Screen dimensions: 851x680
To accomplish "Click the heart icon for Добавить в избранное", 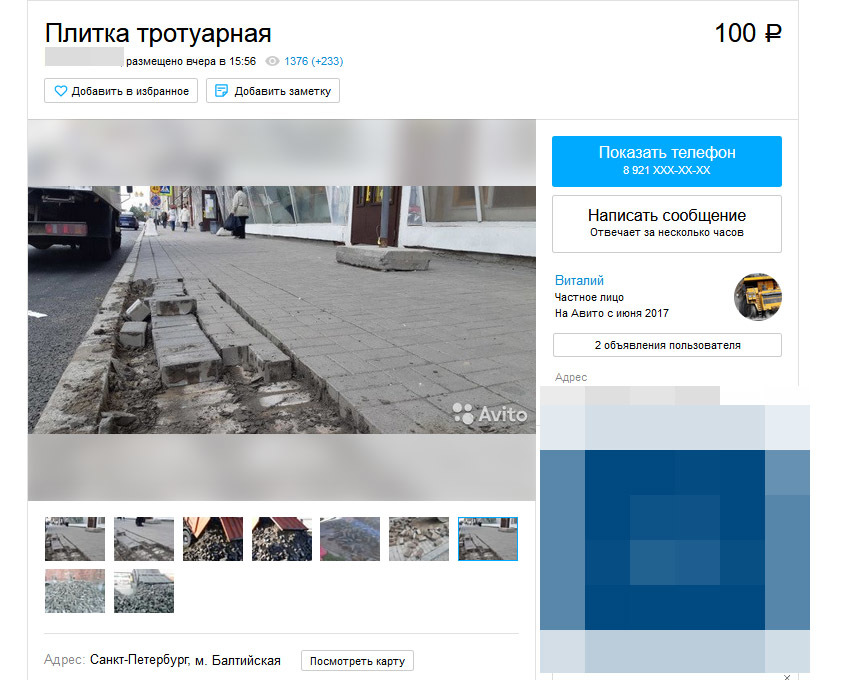I will pos(60,91).
